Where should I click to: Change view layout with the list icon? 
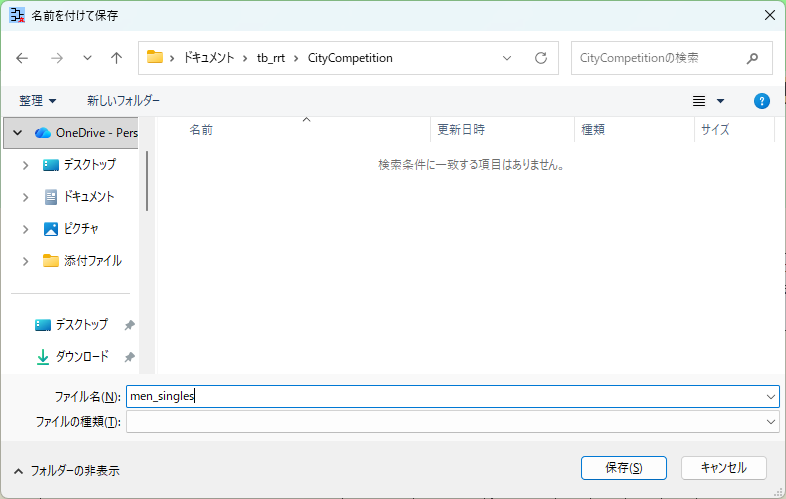(699, 101)
